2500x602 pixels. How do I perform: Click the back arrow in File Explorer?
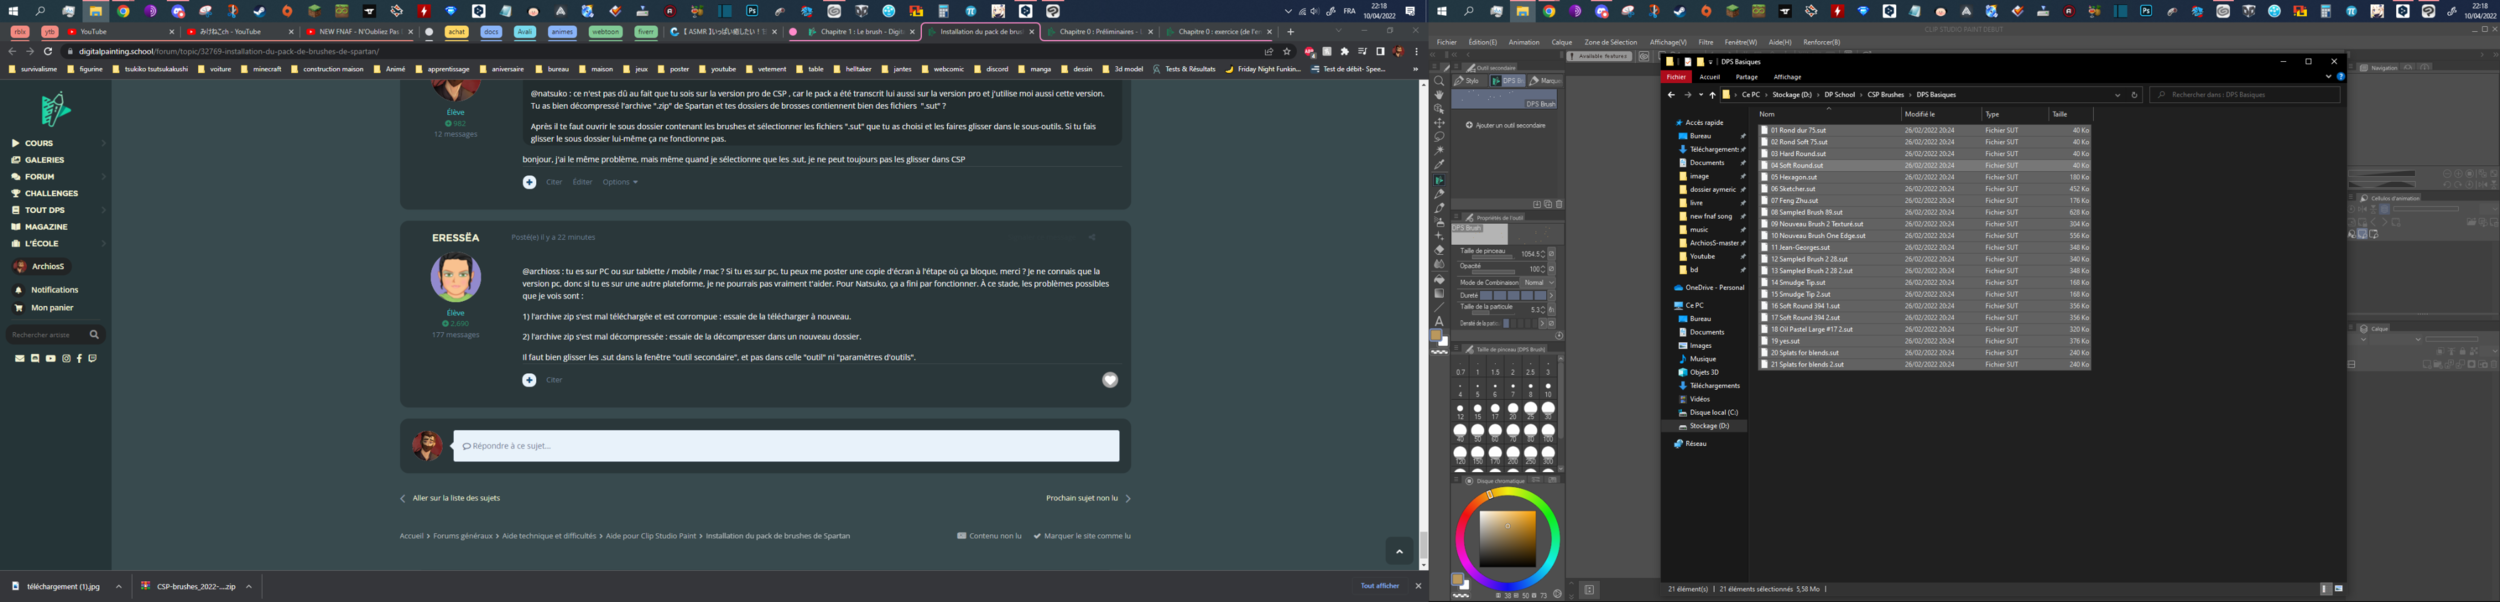[1671, 95]
